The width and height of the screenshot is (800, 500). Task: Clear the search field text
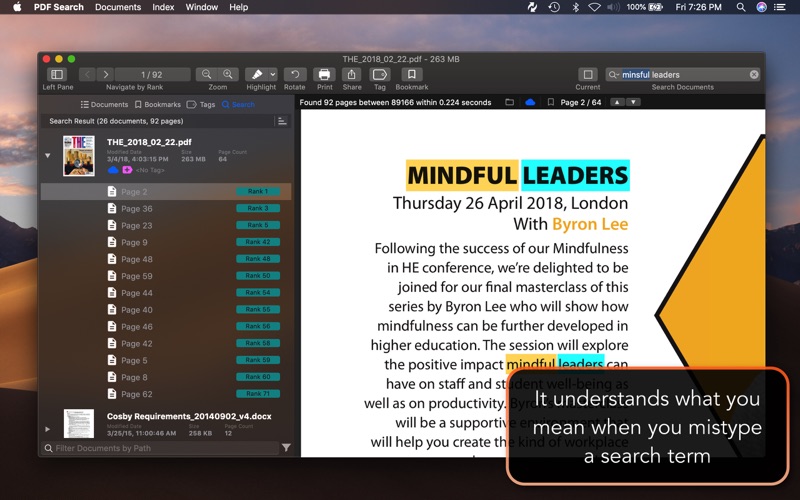tap(754, 74)
